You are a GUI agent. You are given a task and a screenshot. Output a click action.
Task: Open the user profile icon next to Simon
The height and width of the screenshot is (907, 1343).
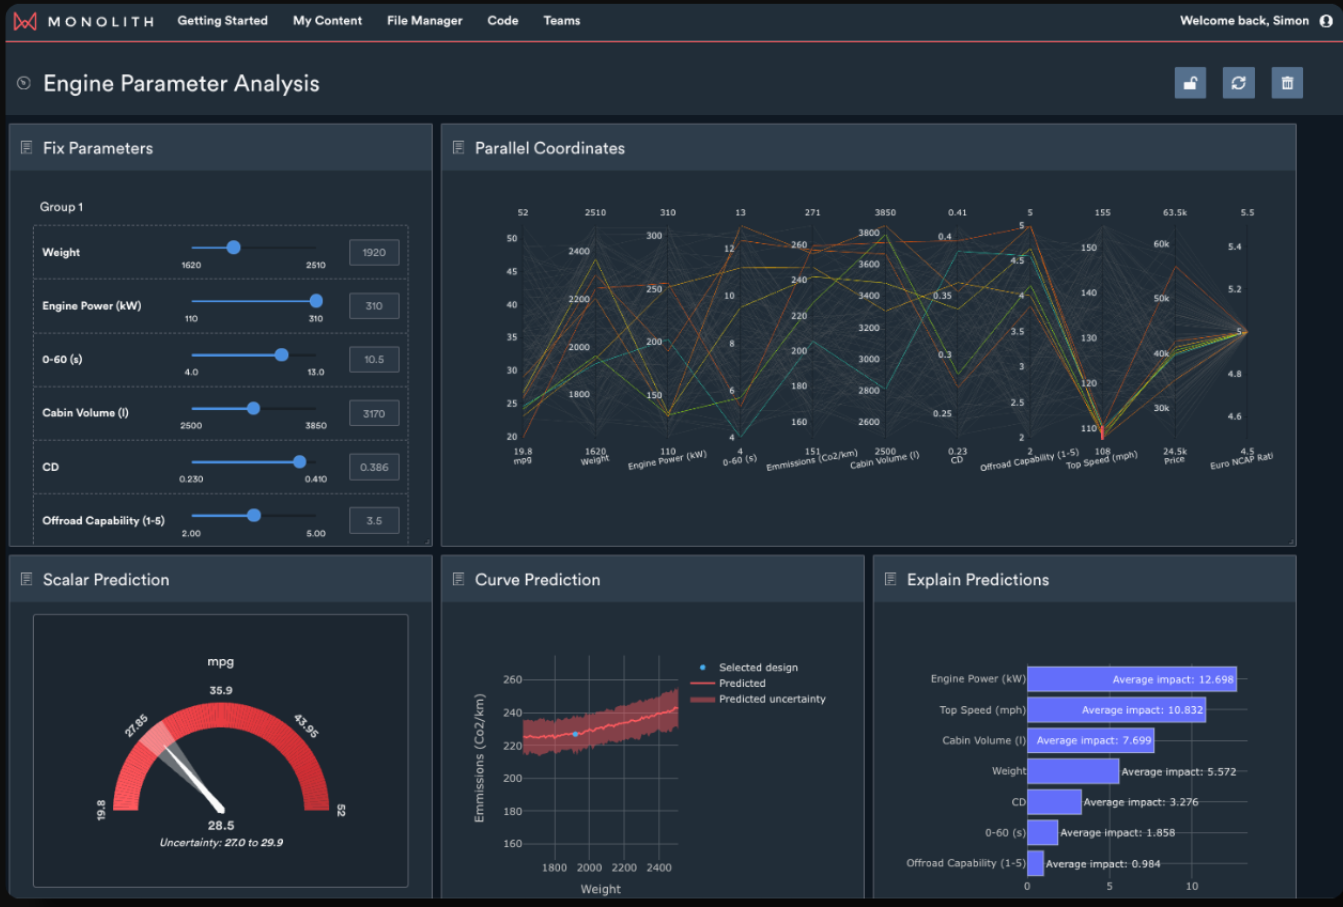[x=1325, y=20]
